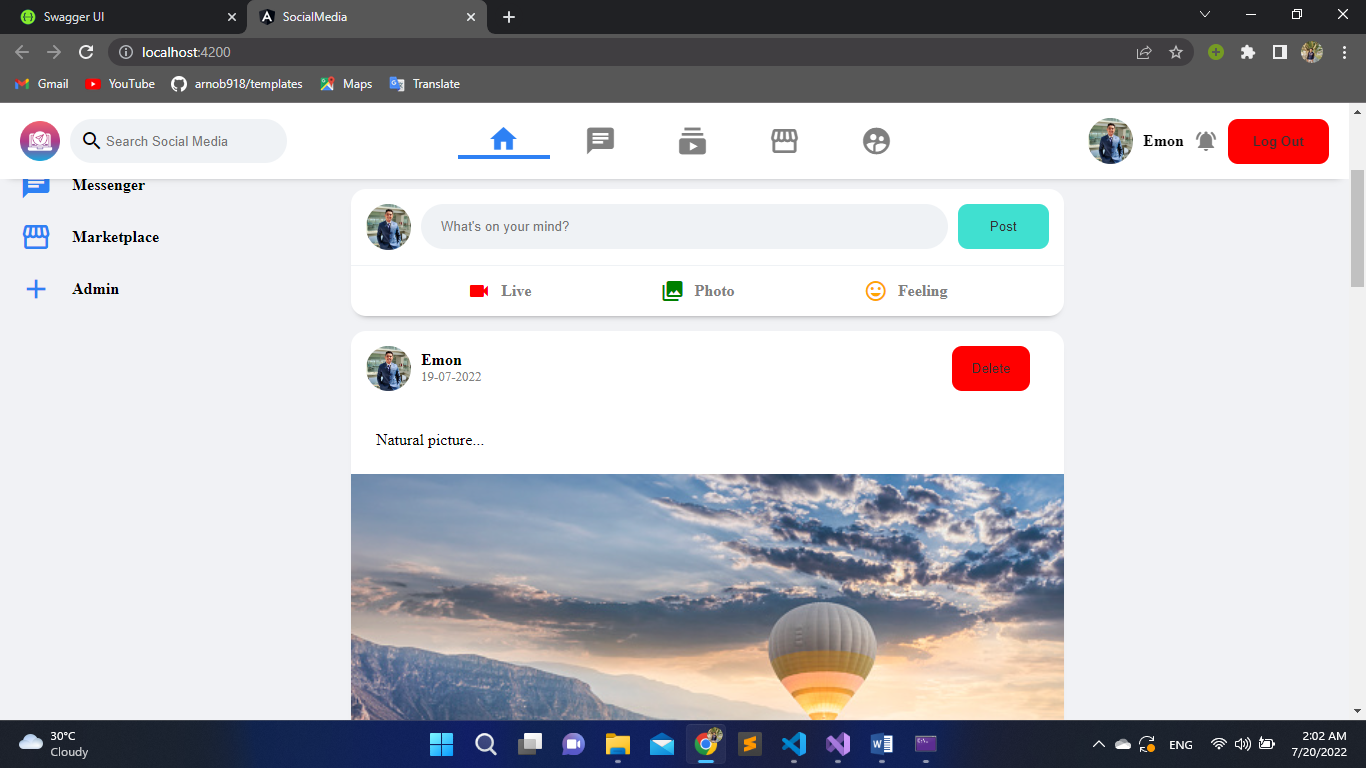Click the Feeling smiley icon
Image resolution: width=1366 pixels, height=768 pixels.
(x=876, y=291)
